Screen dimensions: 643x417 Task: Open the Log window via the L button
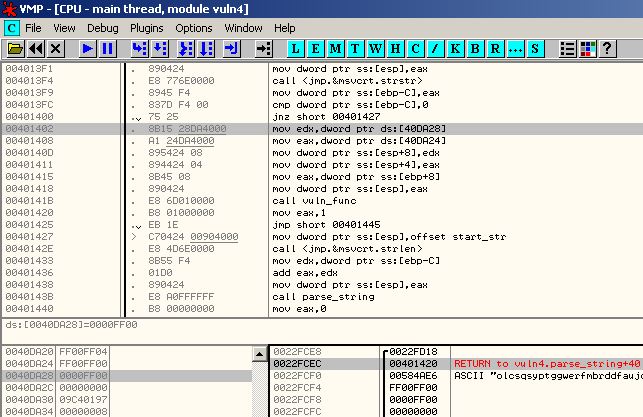coord(296,48)
